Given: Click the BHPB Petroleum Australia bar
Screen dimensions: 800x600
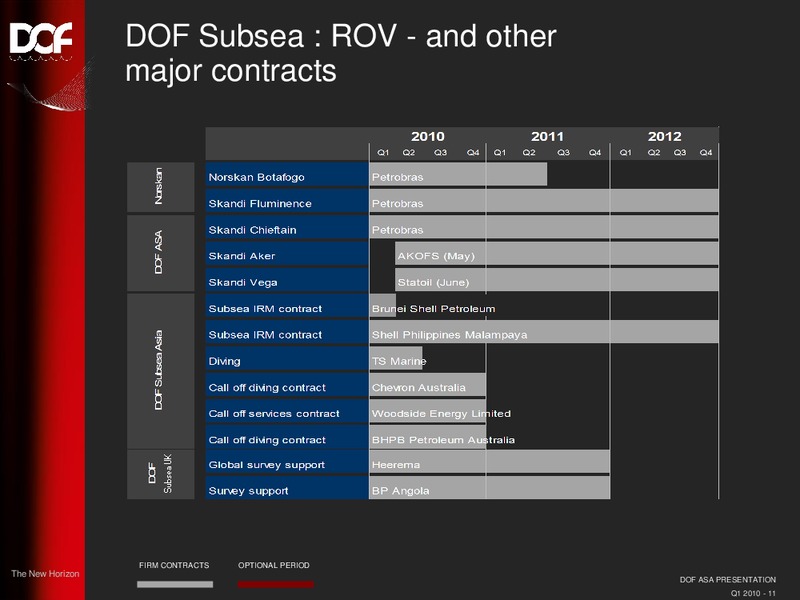Looking at the screenshot, I should pos(428,438).
